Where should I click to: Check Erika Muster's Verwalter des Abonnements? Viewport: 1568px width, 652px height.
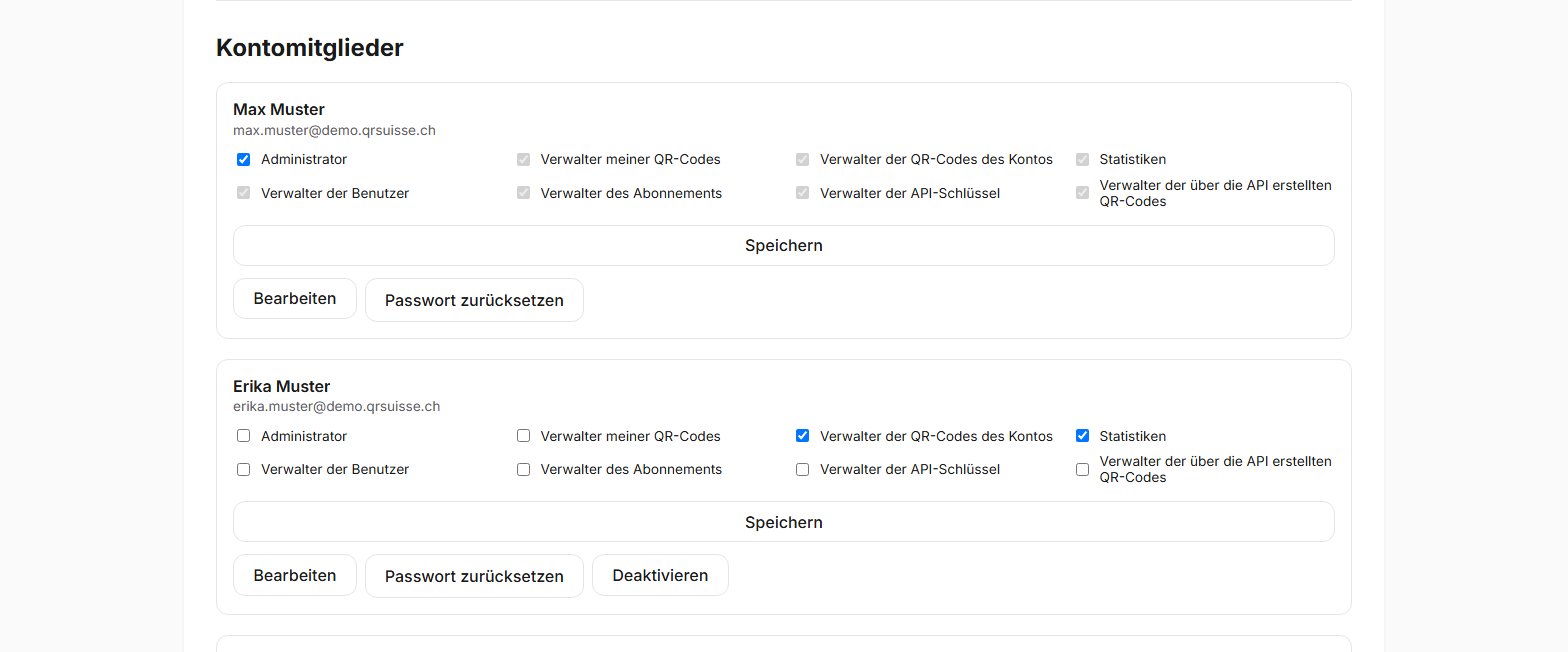coord(523,469)
